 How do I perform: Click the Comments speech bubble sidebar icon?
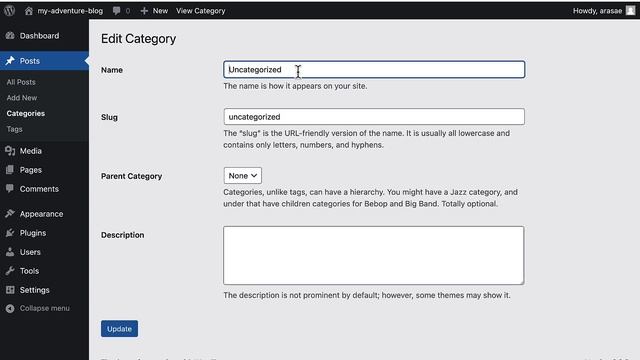coord(10,189)
